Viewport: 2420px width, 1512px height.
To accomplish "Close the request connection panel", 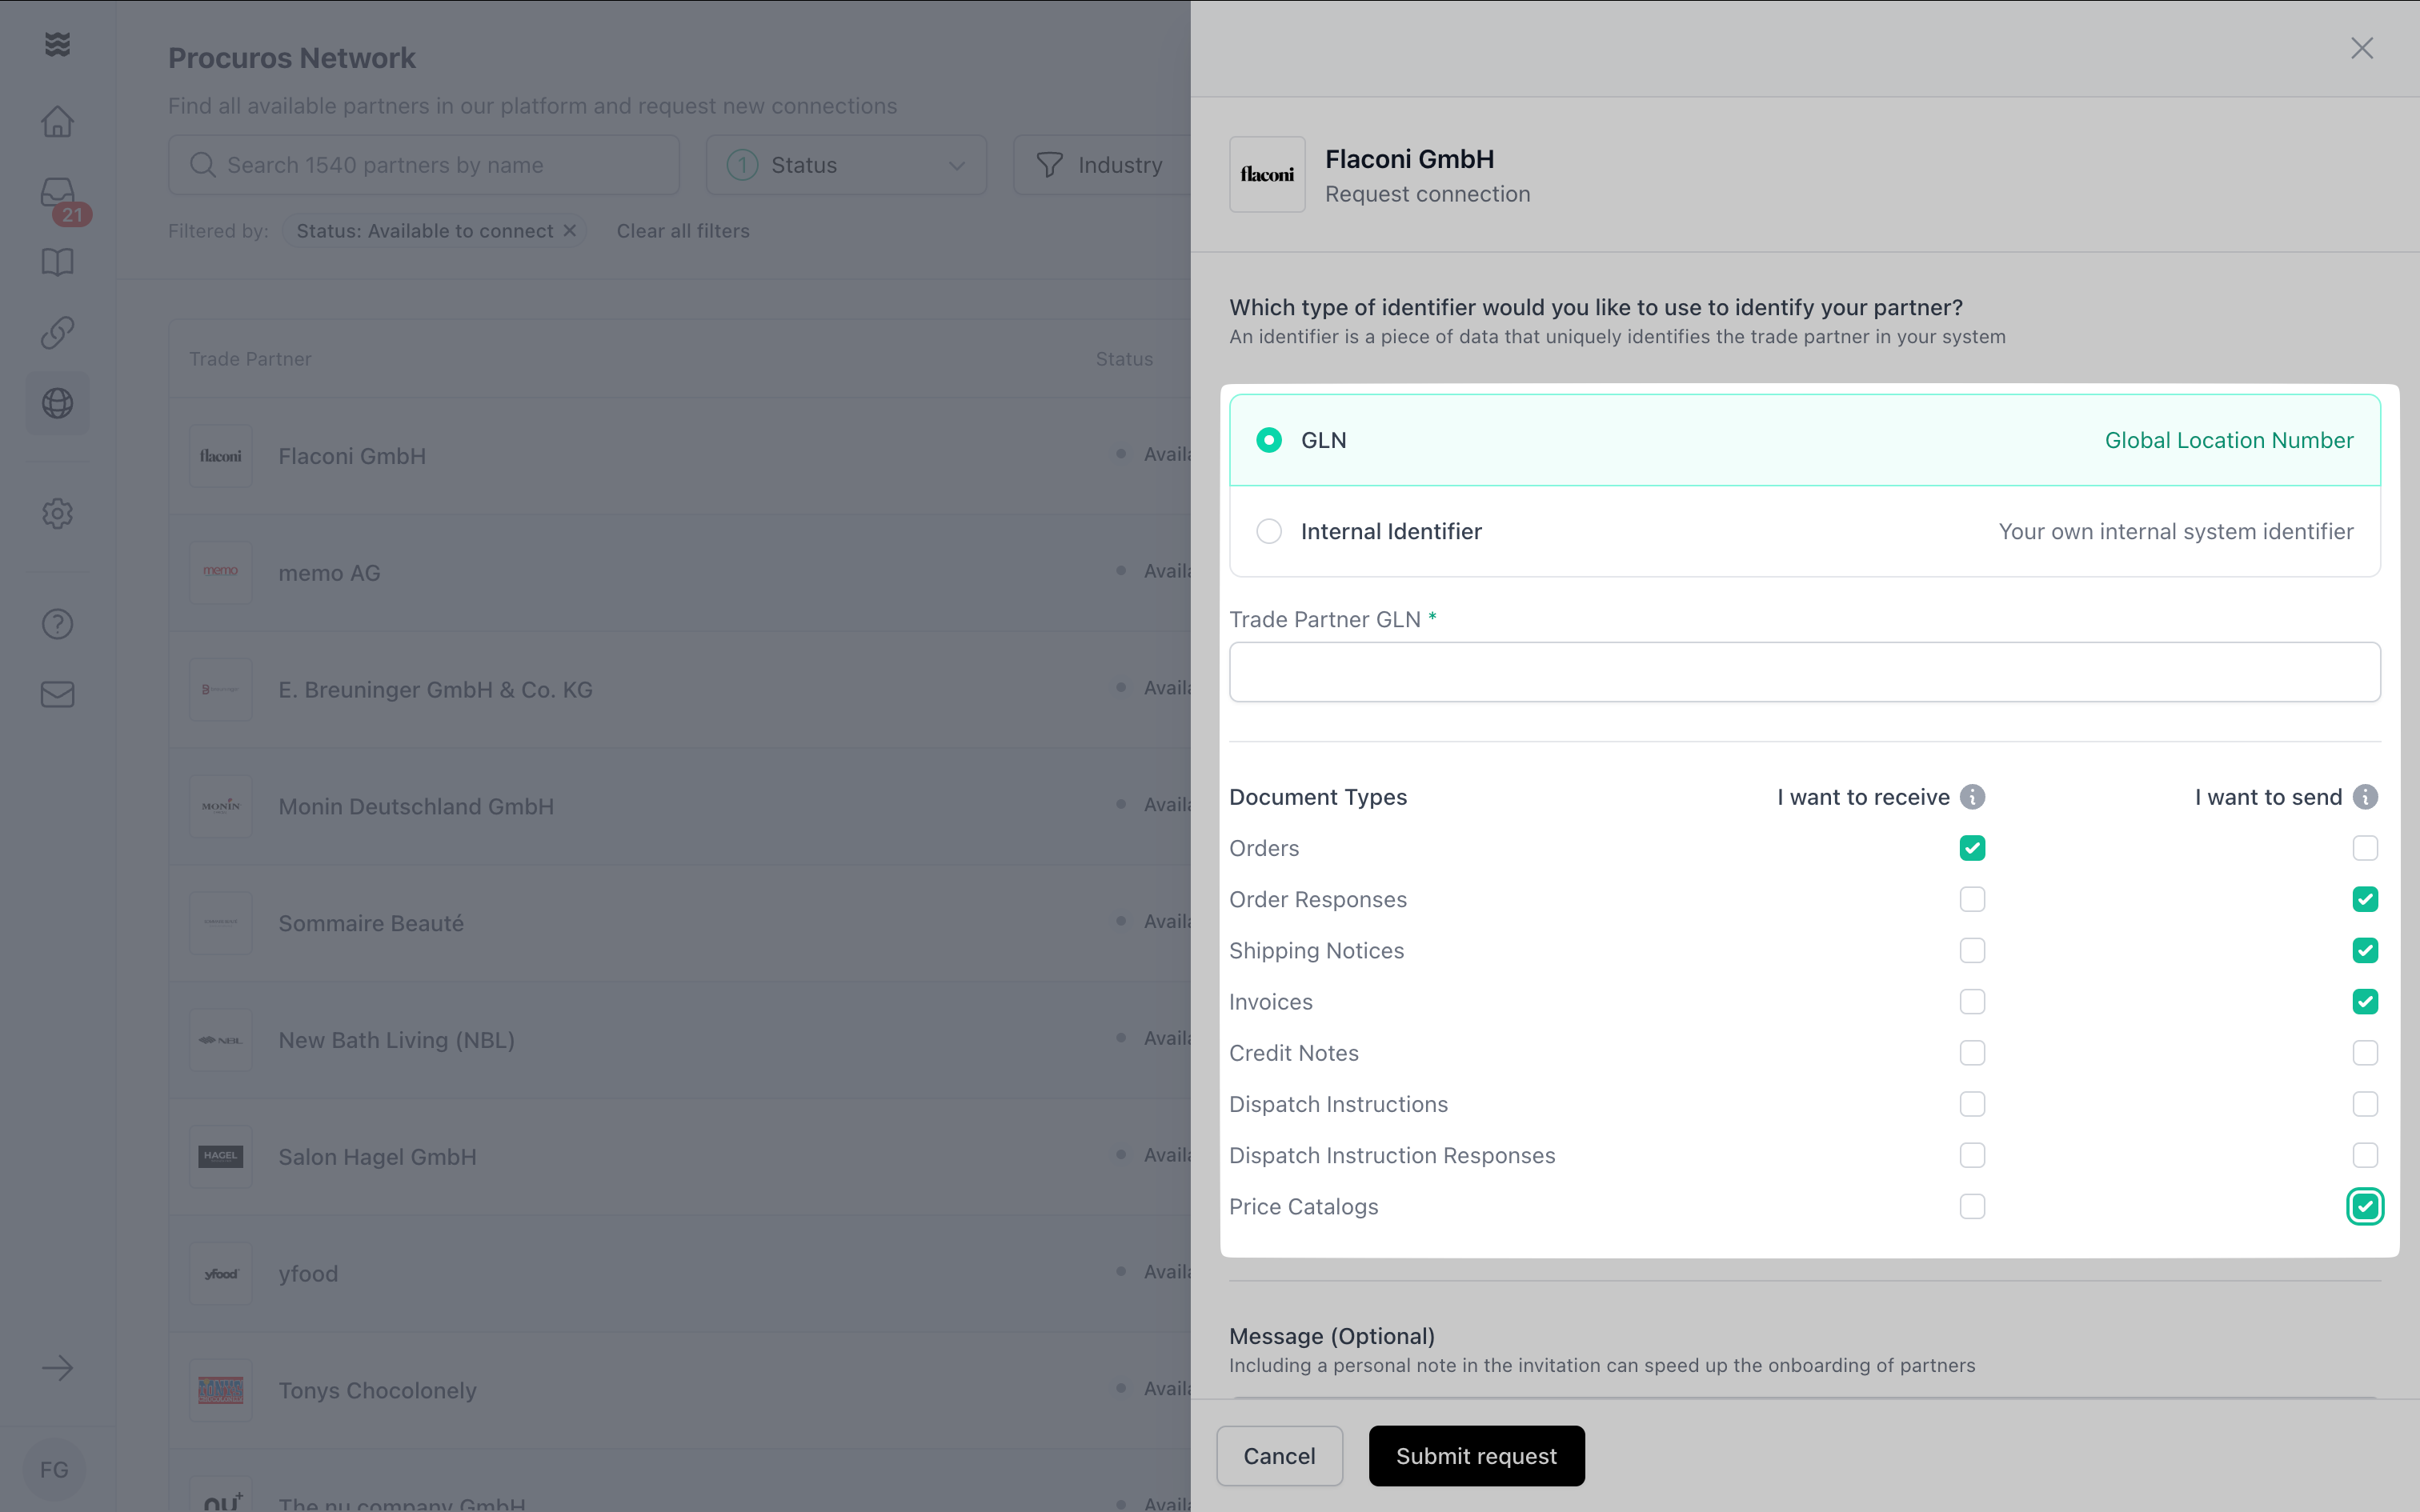I will point(2362,48).
